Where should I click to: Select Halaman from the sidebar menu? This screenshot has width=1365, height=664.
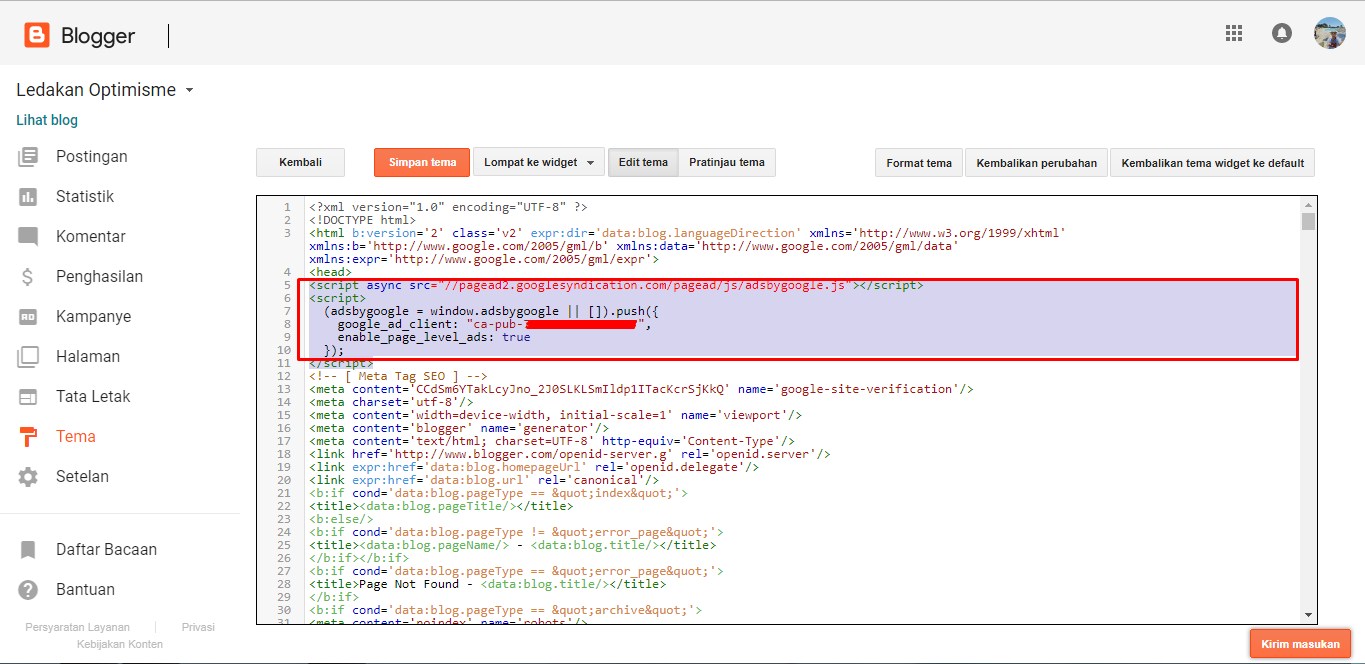tap(88, 357)
